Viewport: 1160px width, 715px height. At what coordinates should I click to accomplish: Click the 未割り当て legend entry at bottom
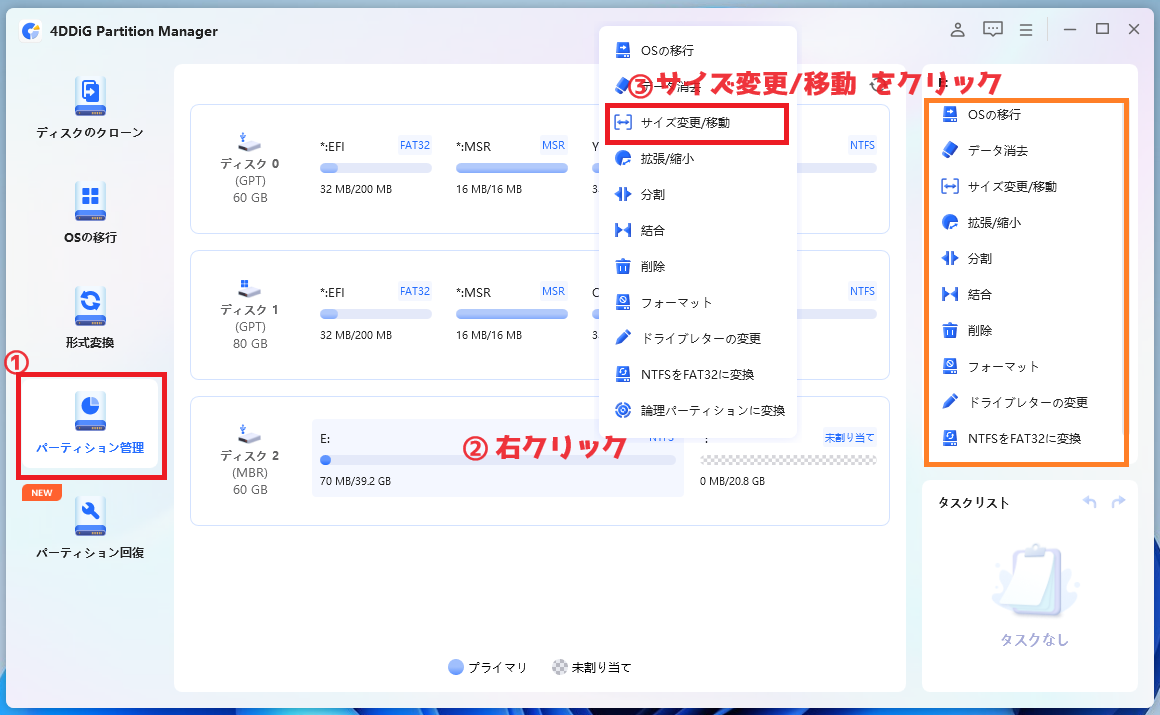(x=592, y=667)
